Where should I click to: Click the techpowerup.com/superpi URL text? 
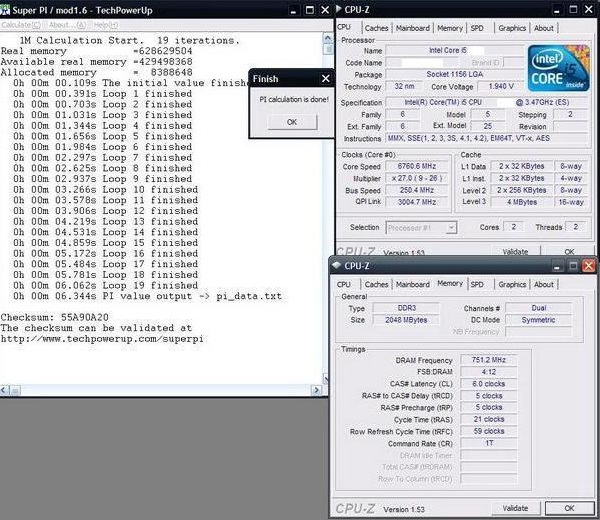pyautogui.click(x=102, y=339)
